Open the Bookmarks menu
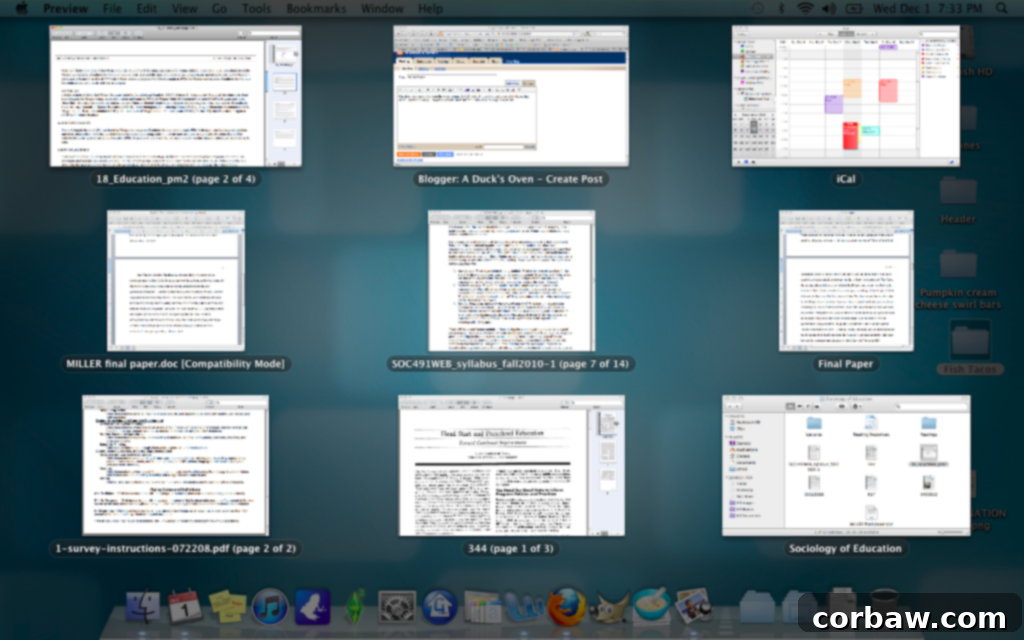The width and height of the screenshot is (1024, 640). 314,8
